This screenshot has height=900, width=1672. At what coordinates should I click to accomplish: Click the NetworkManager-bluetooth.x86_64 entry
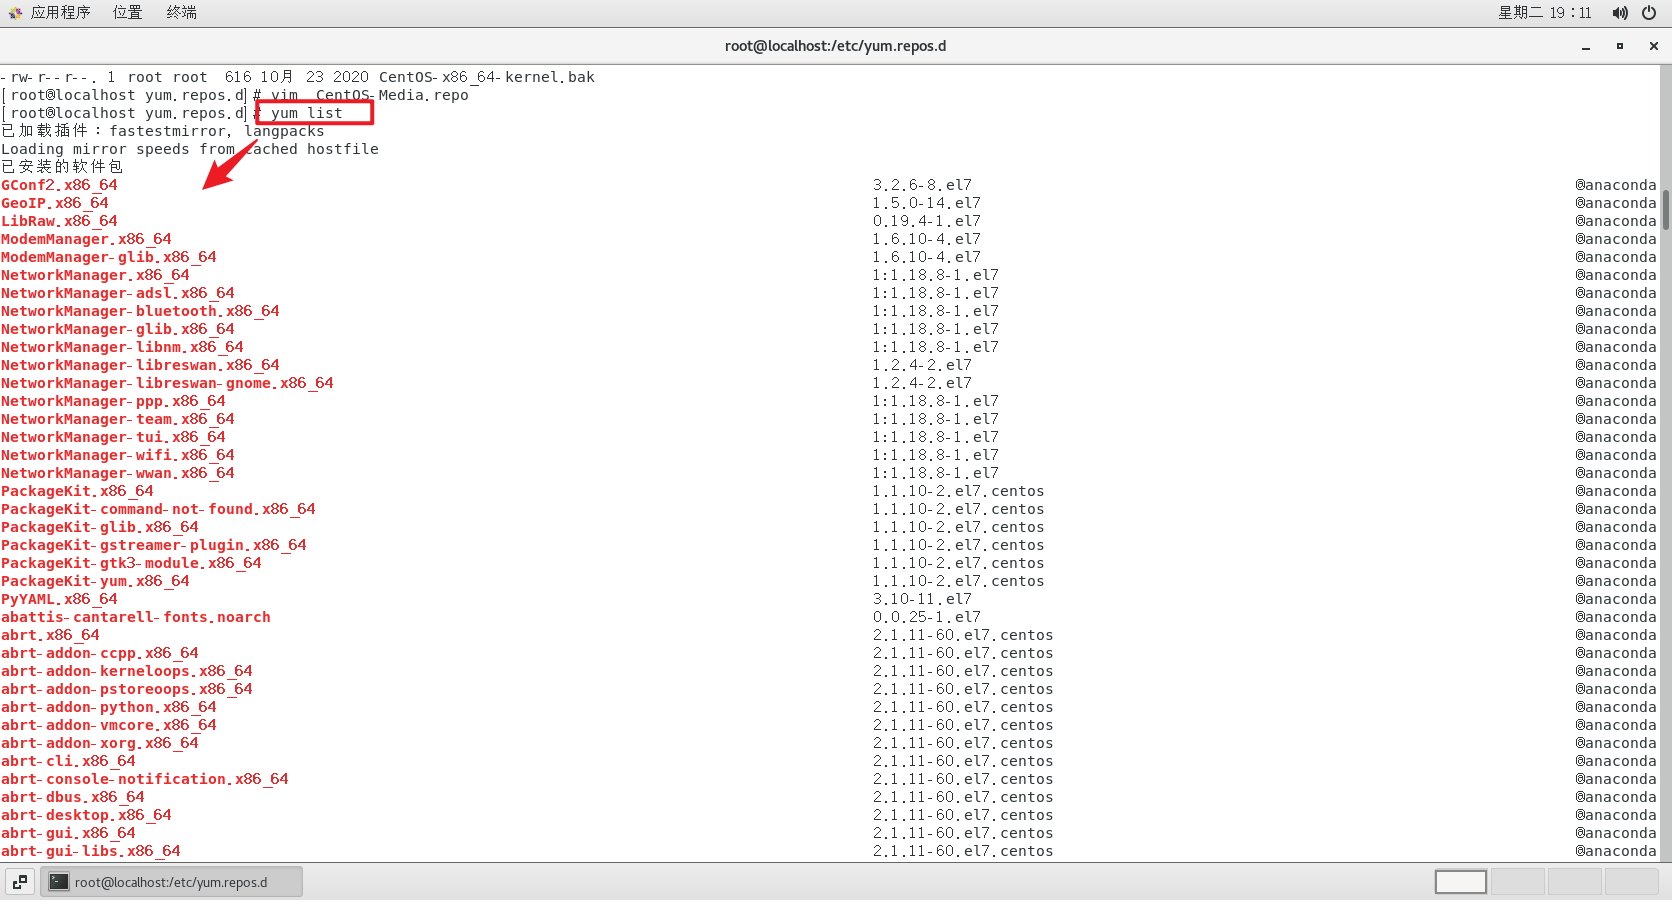pyautogui.click(x=140, y=311)
